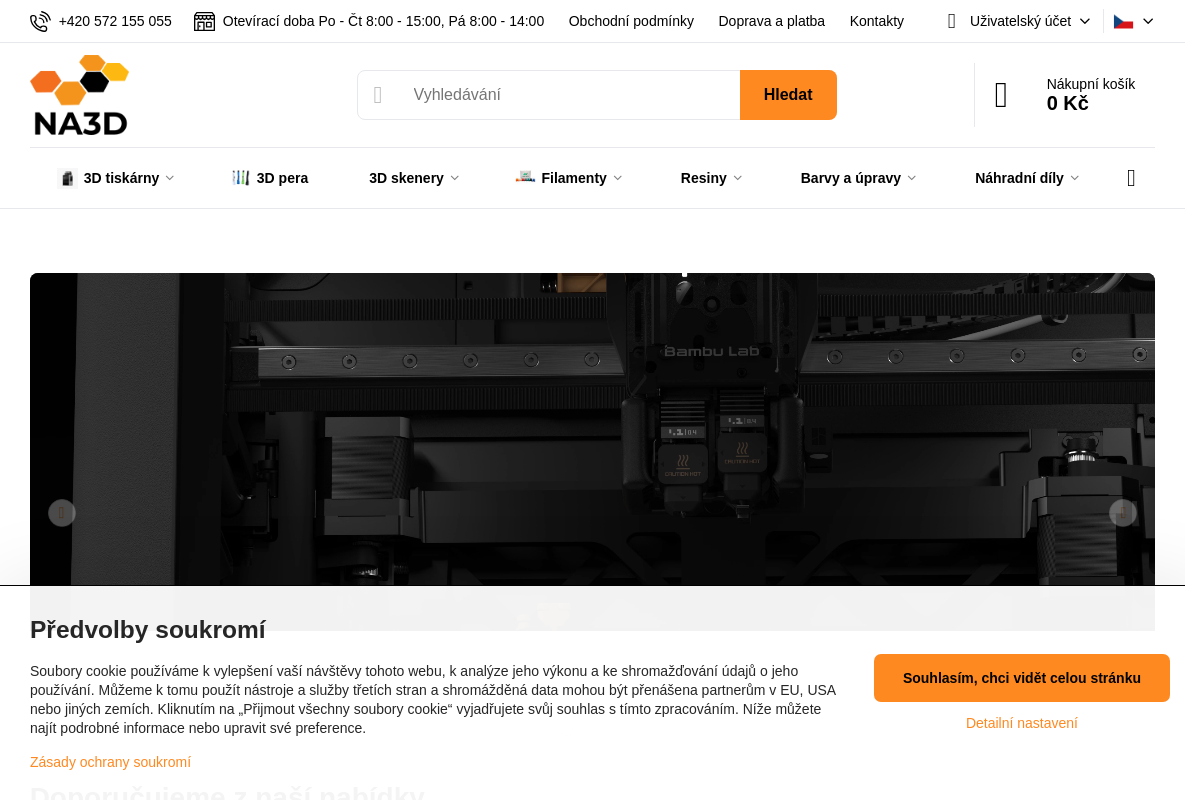
Task: Open the Resiny menu
Action: coord(704,178)
